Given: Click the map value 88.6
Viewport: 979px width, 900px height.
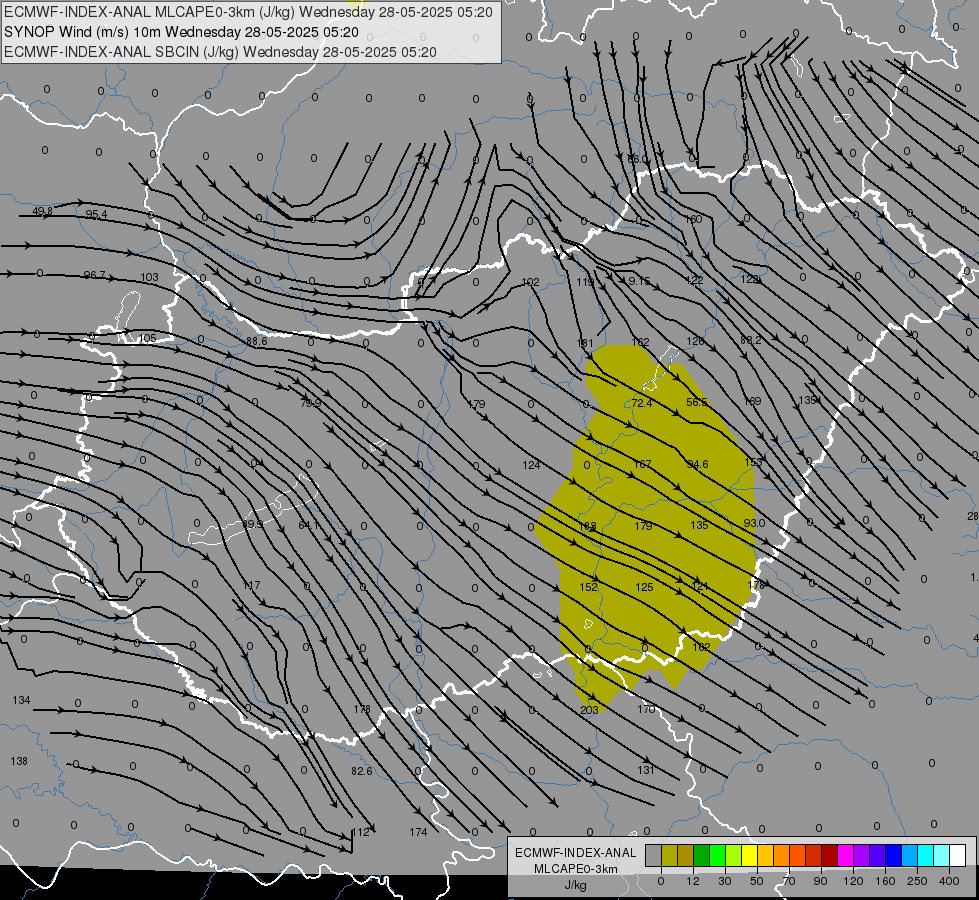Looking at the screenshot, I should (257, 341).
